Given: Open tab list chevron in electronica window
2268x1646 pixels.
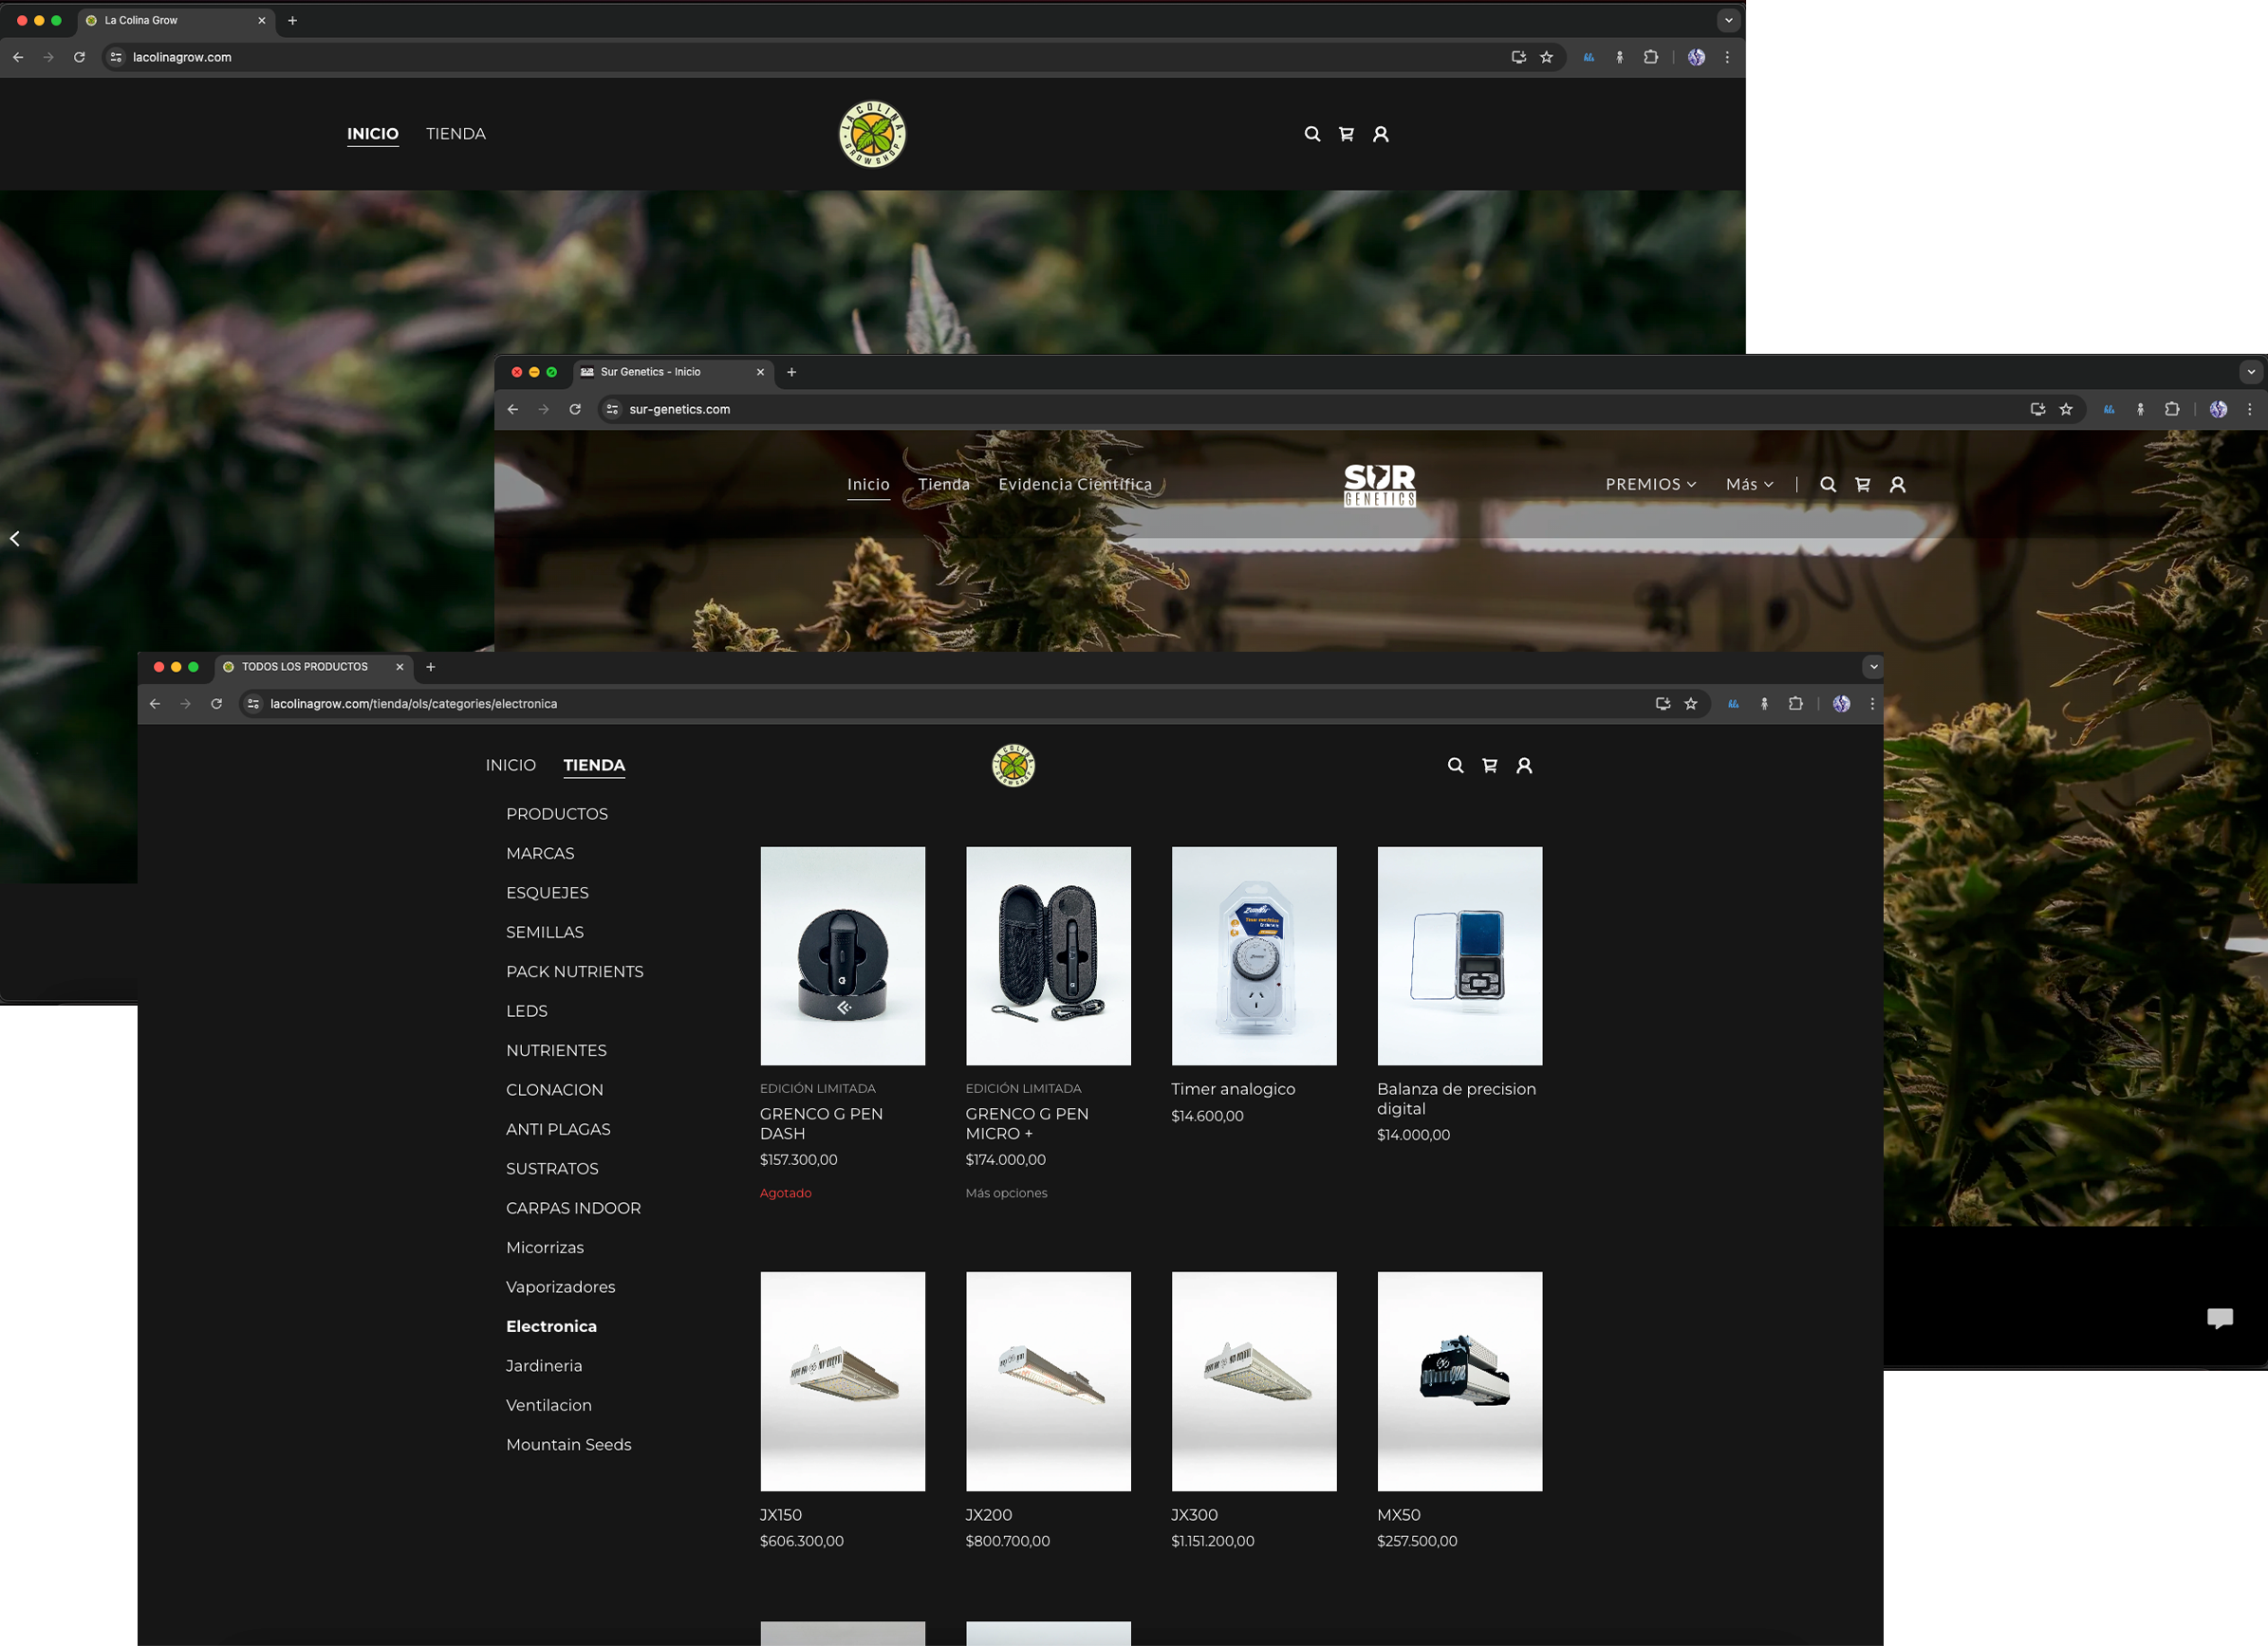Looking at the screenshot, I should point(1873,667).
